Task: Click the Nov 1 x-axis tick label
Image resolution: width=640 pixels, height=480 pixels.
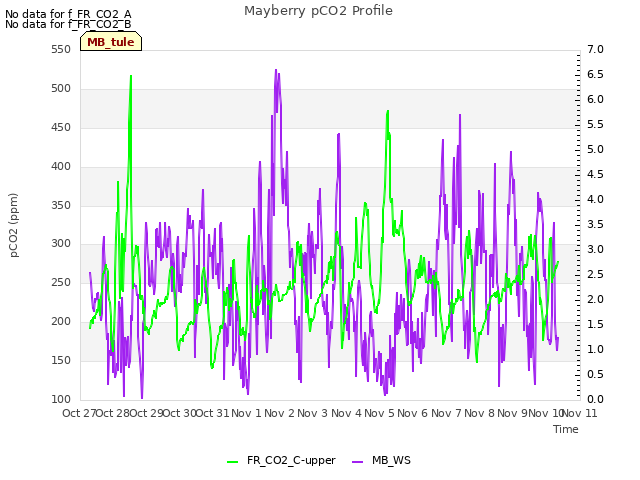Action: click(x=246, y=413)
